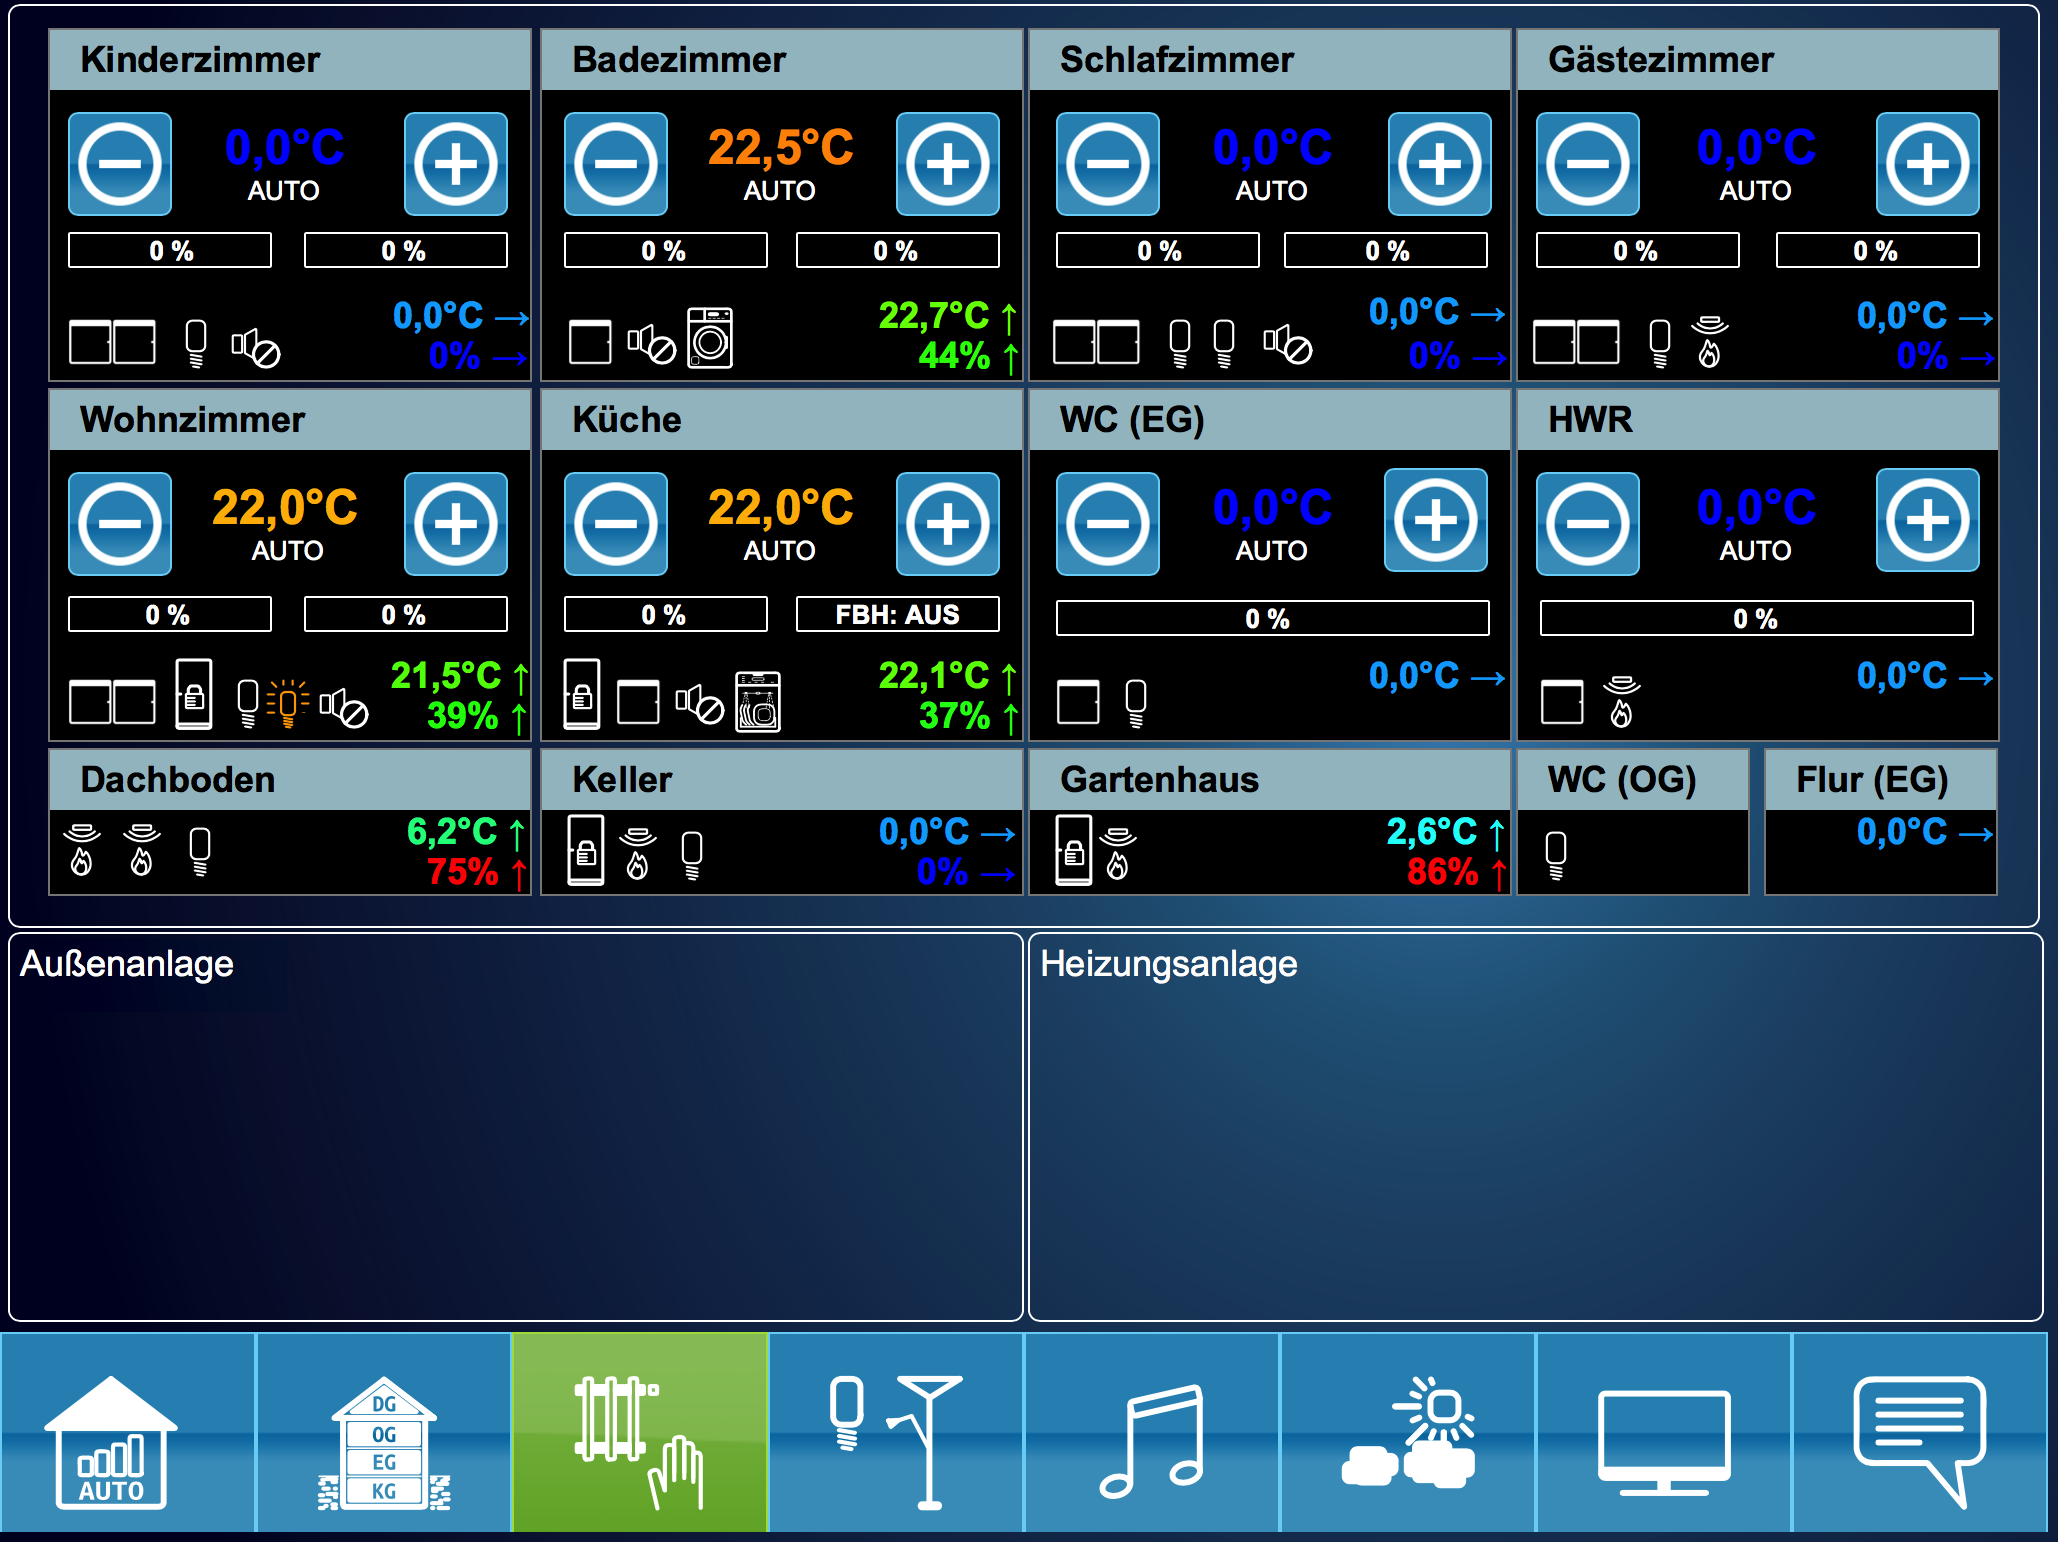Image resolution: width=2058 pixels, height=1542 pixels.
Task: Click window icon in WC (EG)
Action: coord(1078,701)
